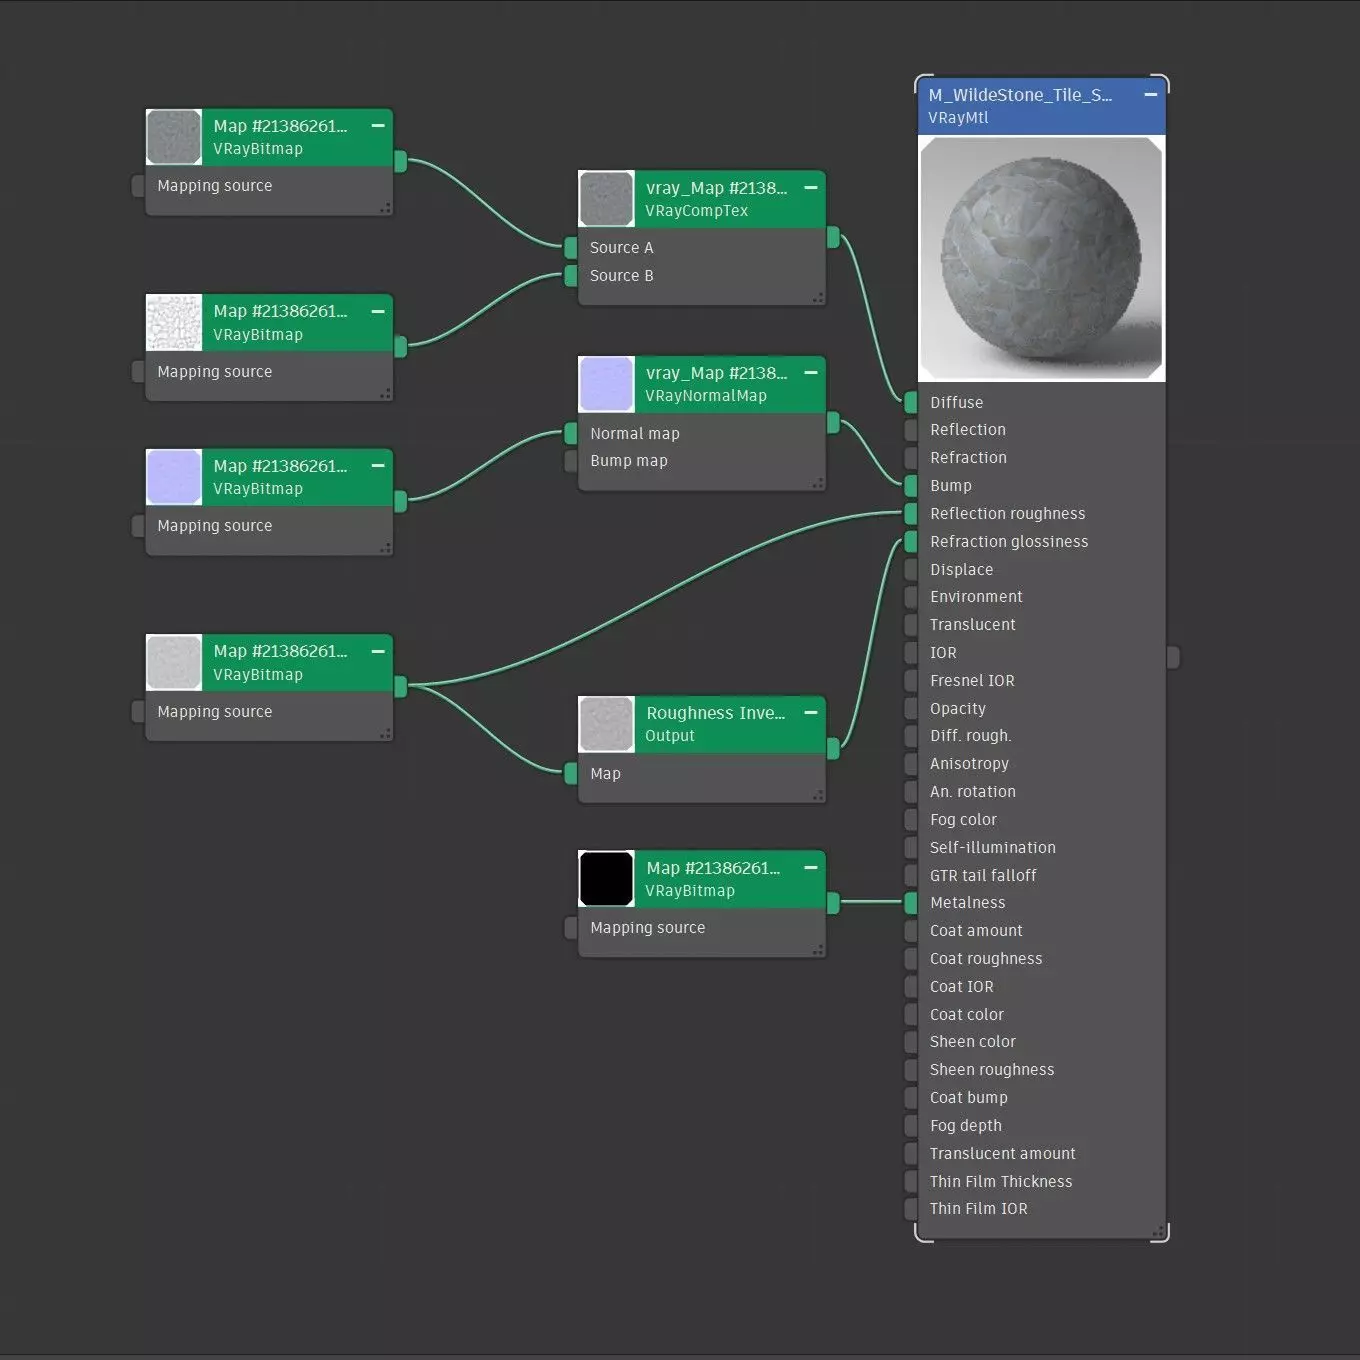Click the Fog depth slot label
The image size is (1360, 1360).
965,1126
